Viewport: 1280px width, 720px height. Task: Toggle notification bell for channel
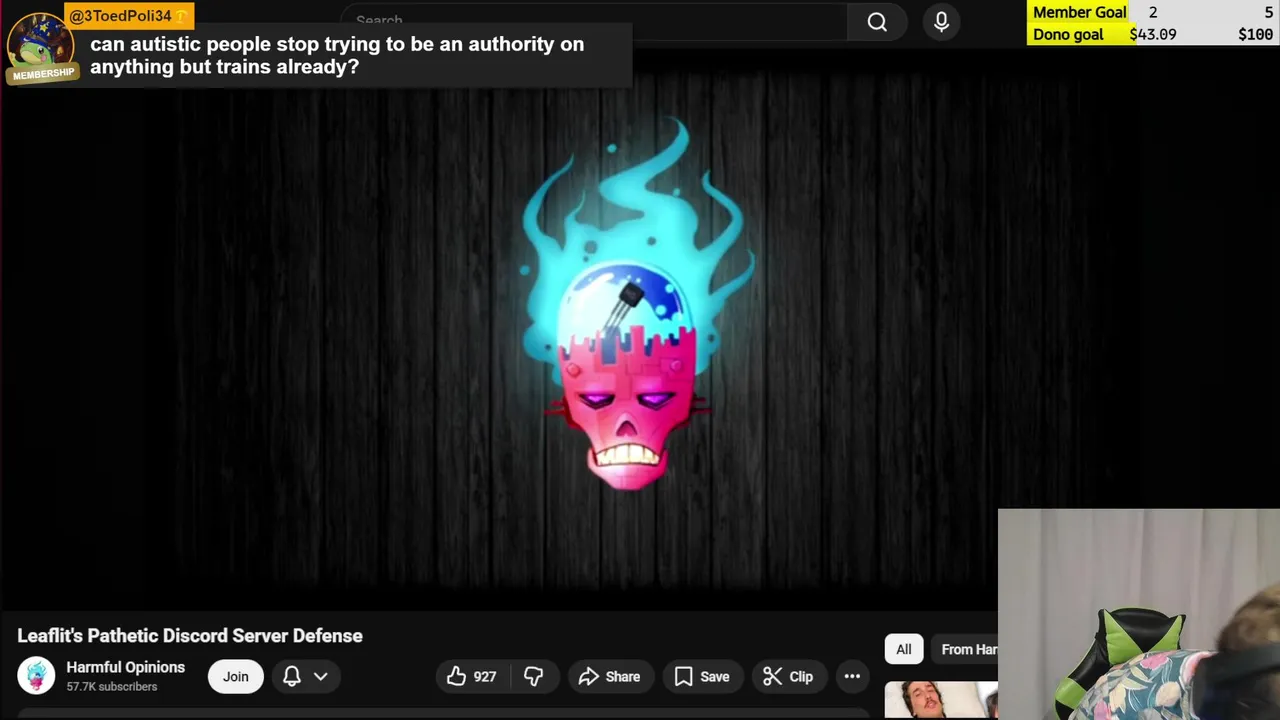point(292,677)
